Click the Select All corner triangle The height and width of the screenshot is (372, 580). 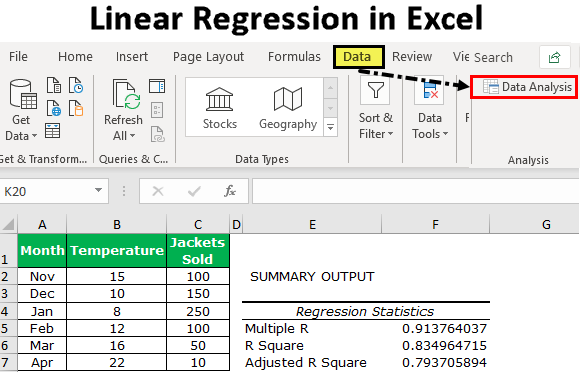[x=8, y=224]
